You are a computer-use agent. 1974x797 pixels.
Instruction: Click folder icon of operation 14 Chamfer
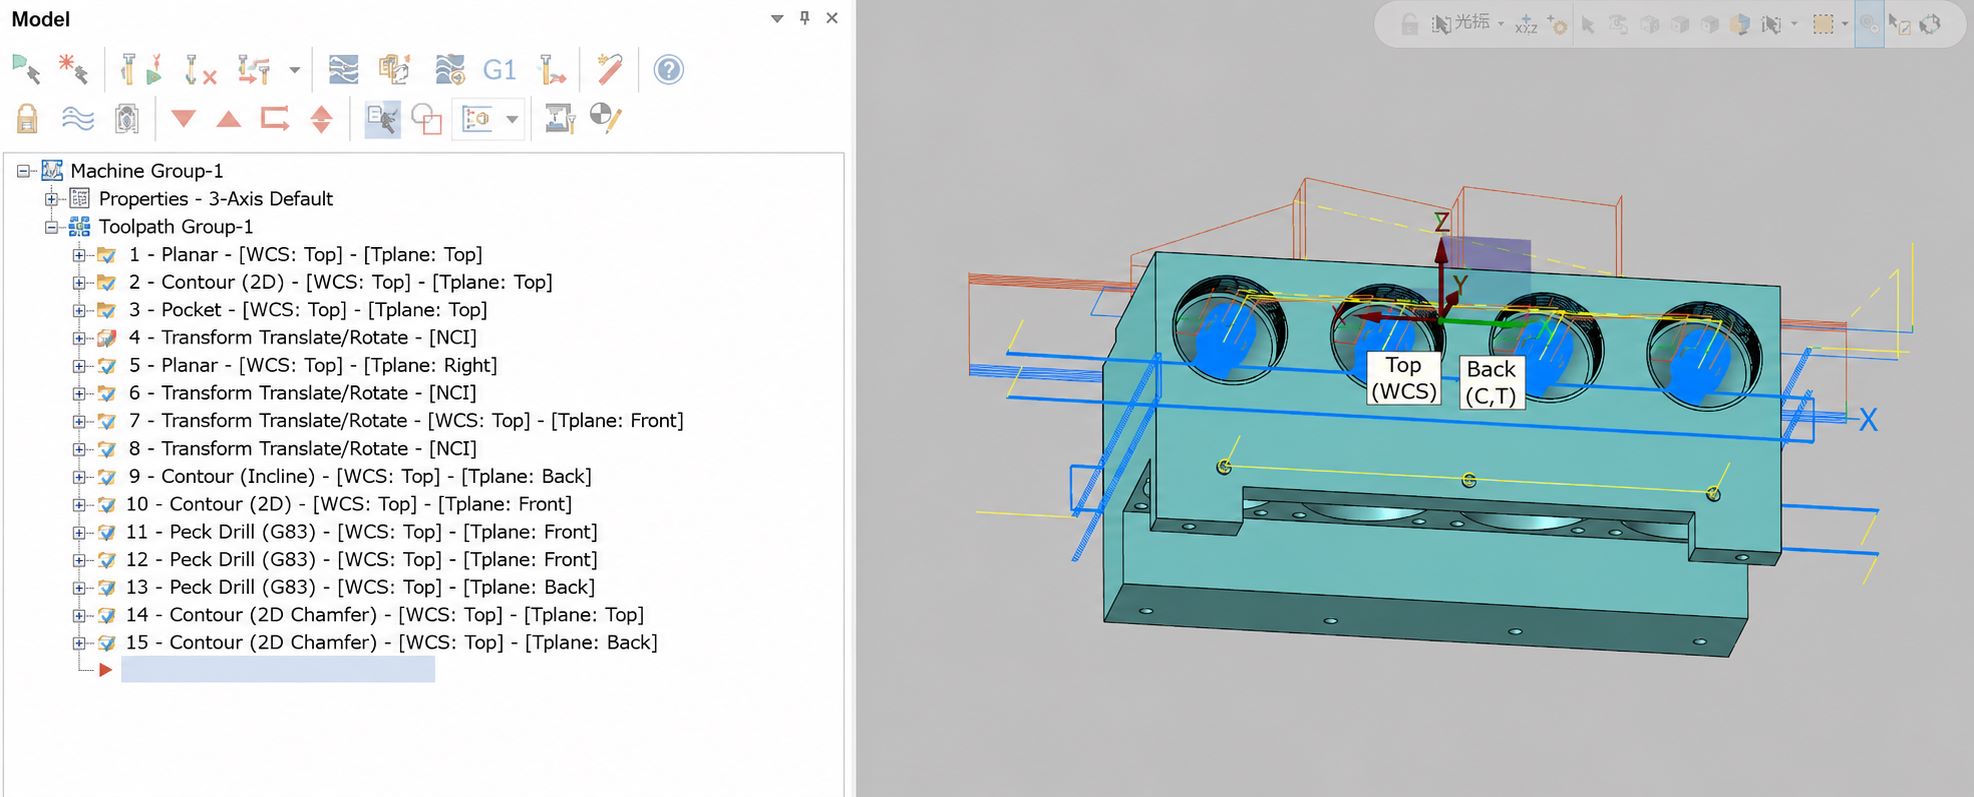tap(106, 615)
